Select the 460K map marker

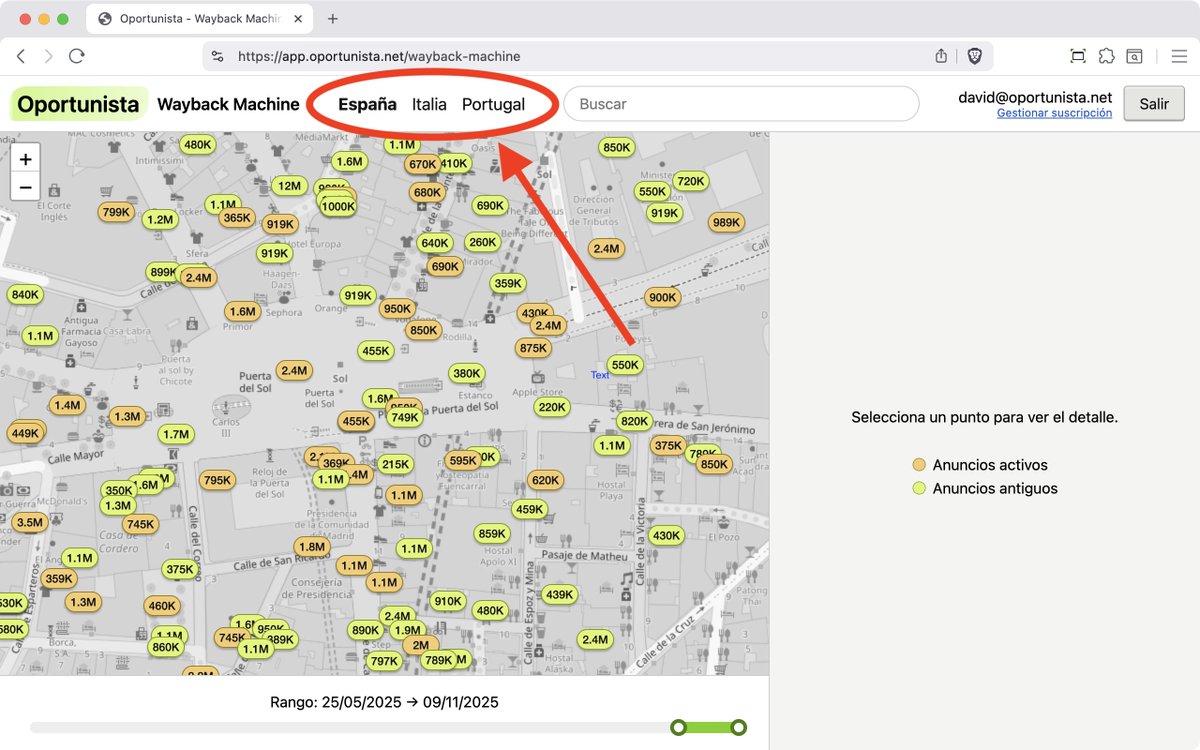[161, 605]
